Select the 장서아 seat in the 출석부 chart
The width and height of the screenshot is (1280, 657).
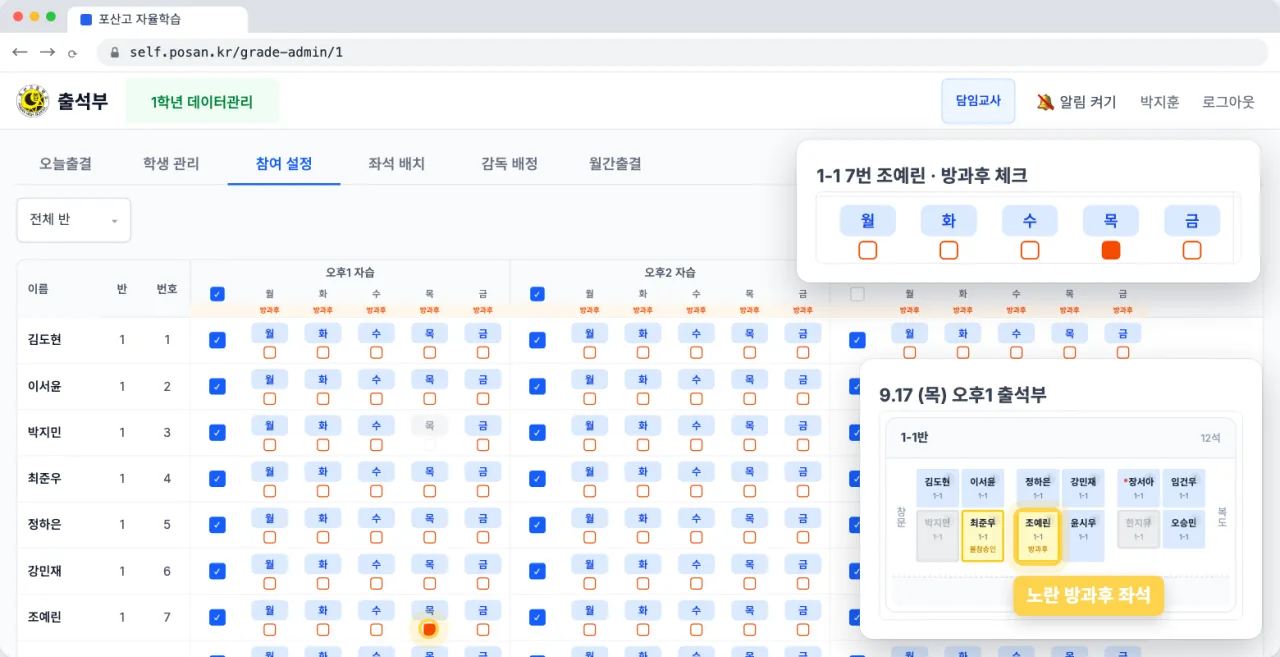coord(1139,487)
